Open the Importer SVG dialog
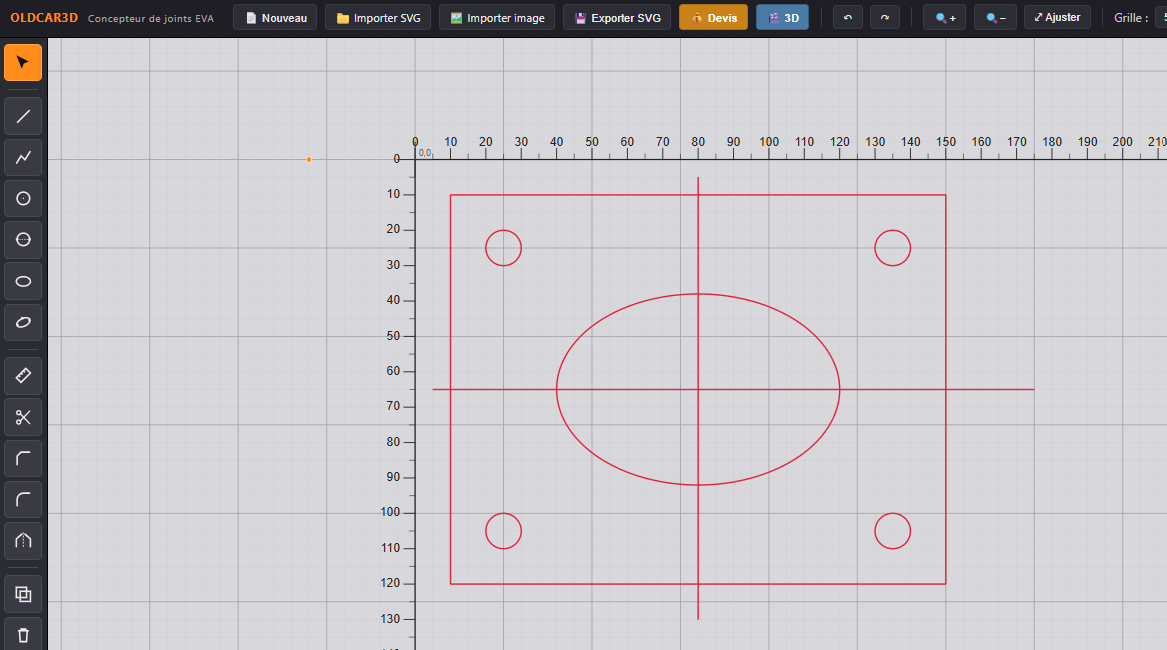Image resolution: width=1167 pixels, height=650 pixels. coord(378,17)
